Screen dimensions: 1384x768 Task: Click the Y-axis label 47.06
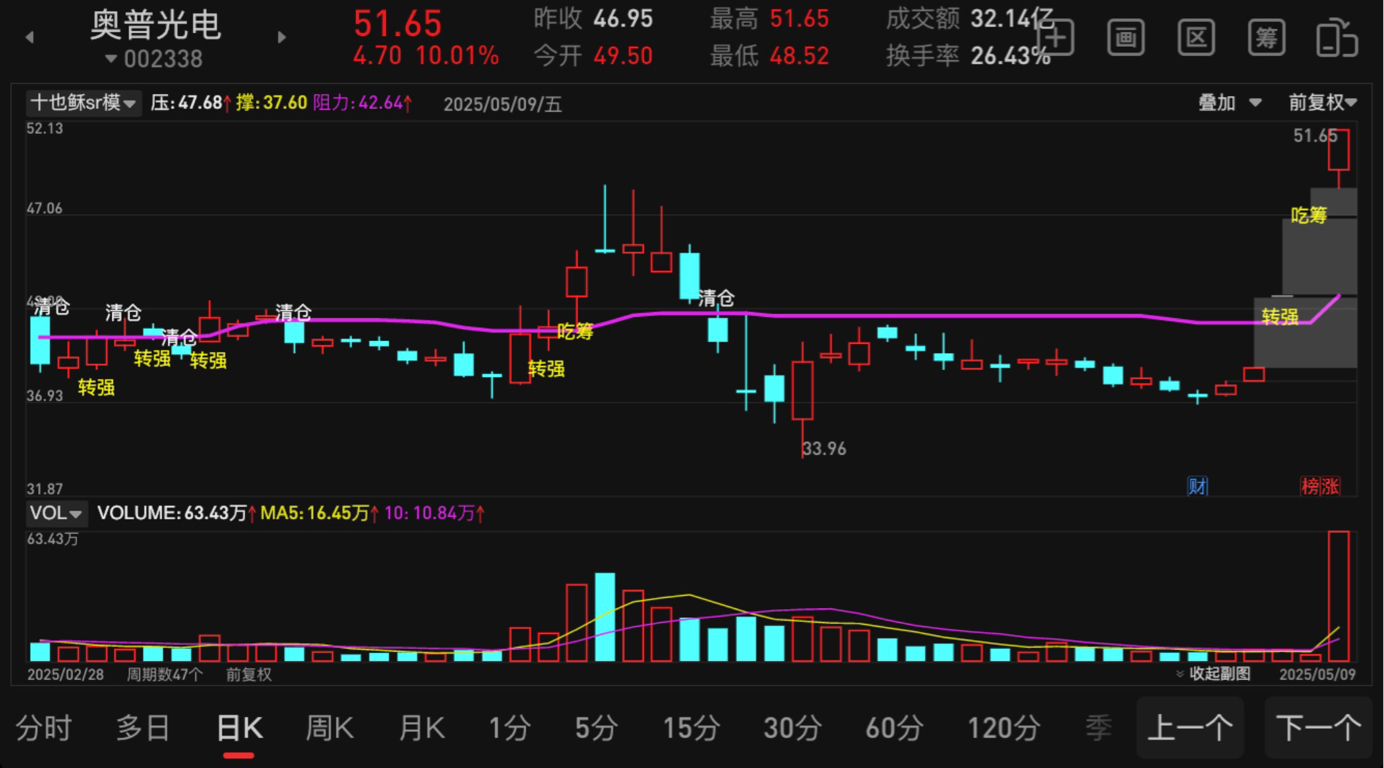44,208
